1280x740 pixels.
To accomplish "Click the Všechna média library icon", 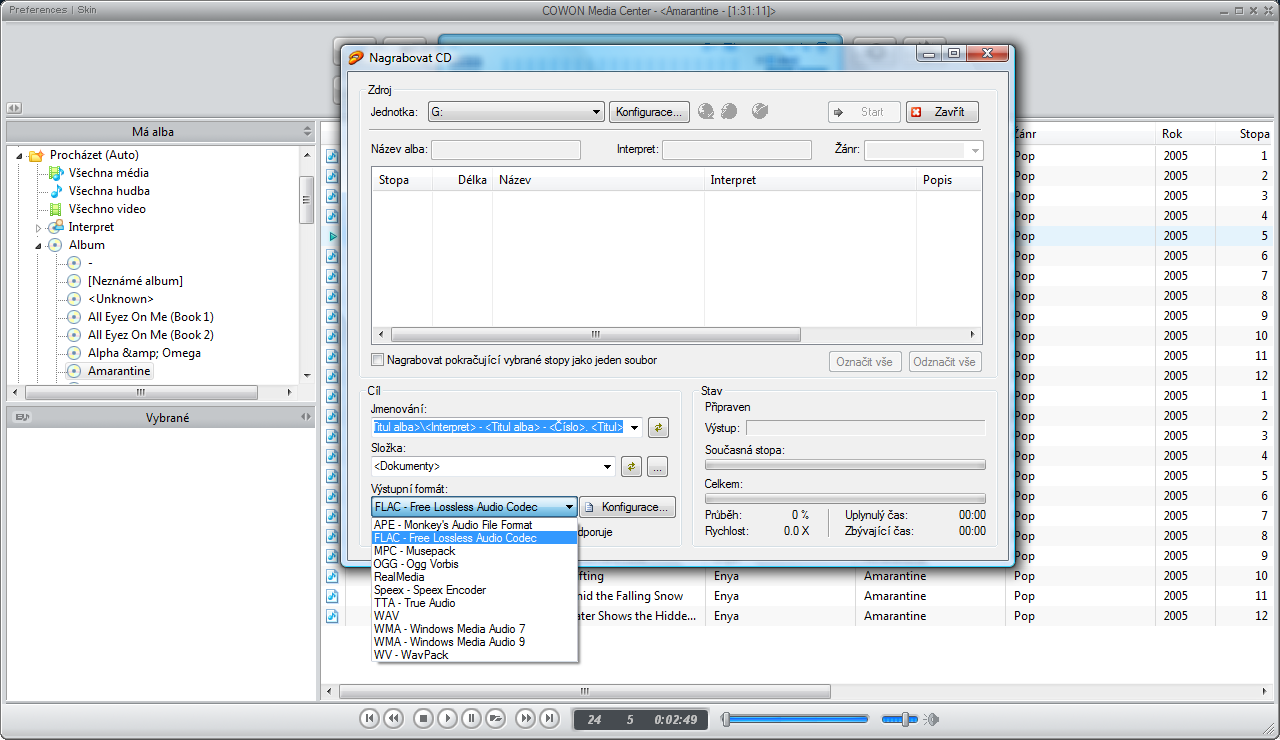I will pyautogui.click(x=57, y=173).
